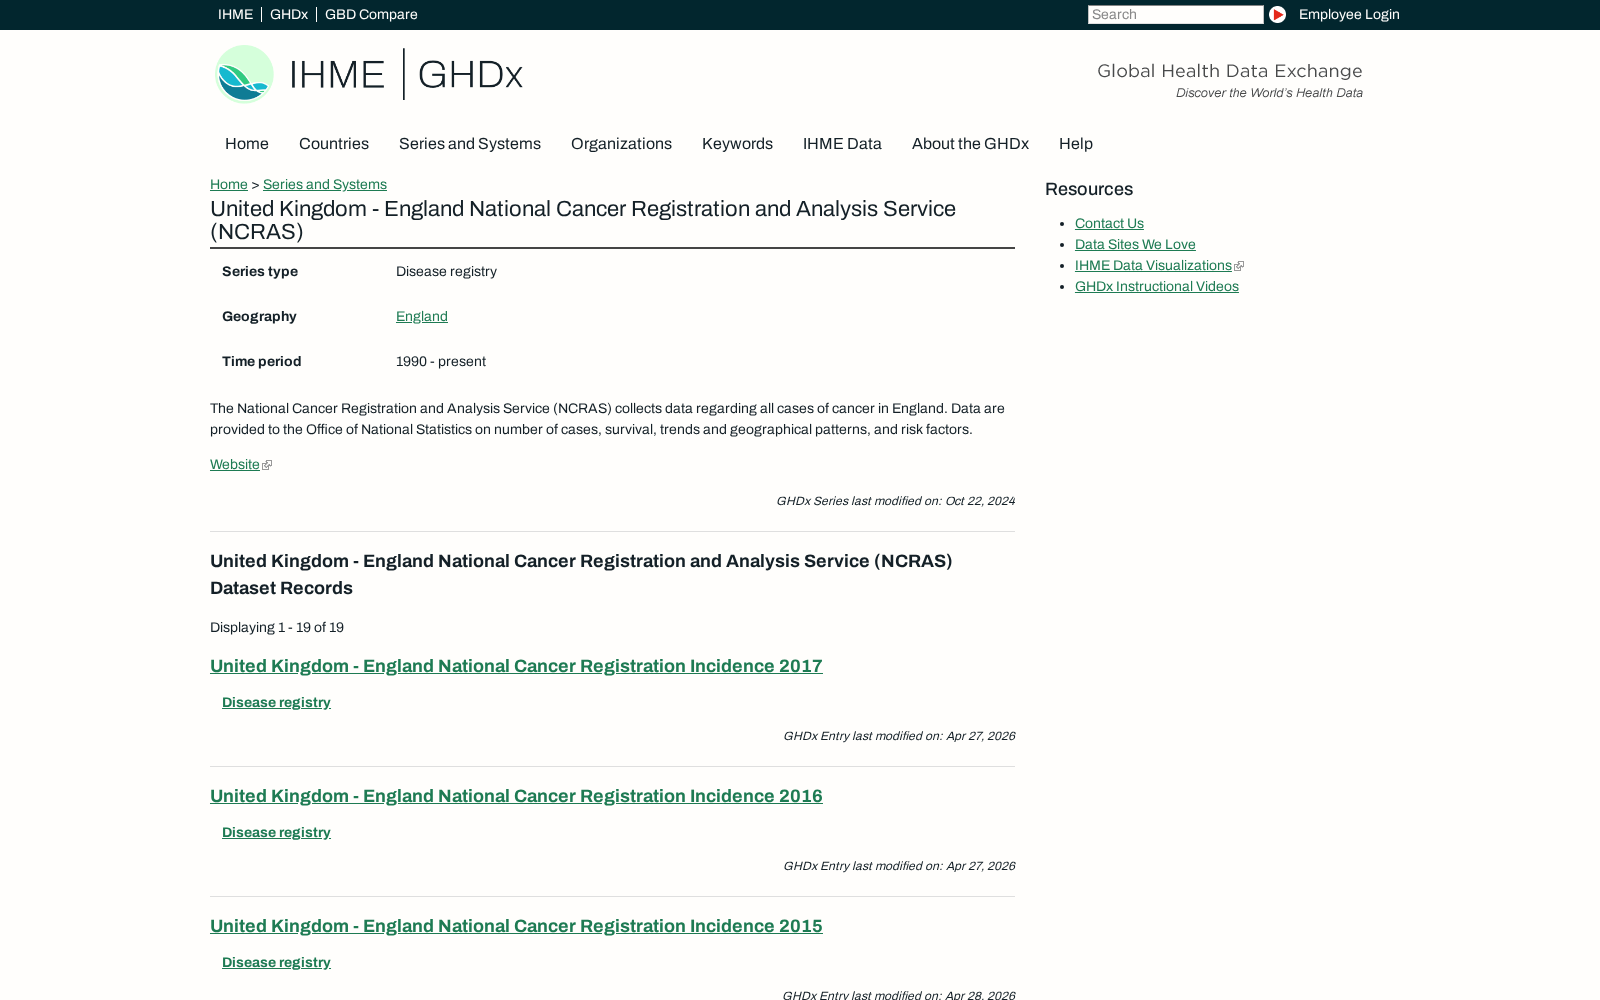Click Home breadcrumb link
The width and height of the screenshot is (1600, 1000).
[x=229, y=184]
